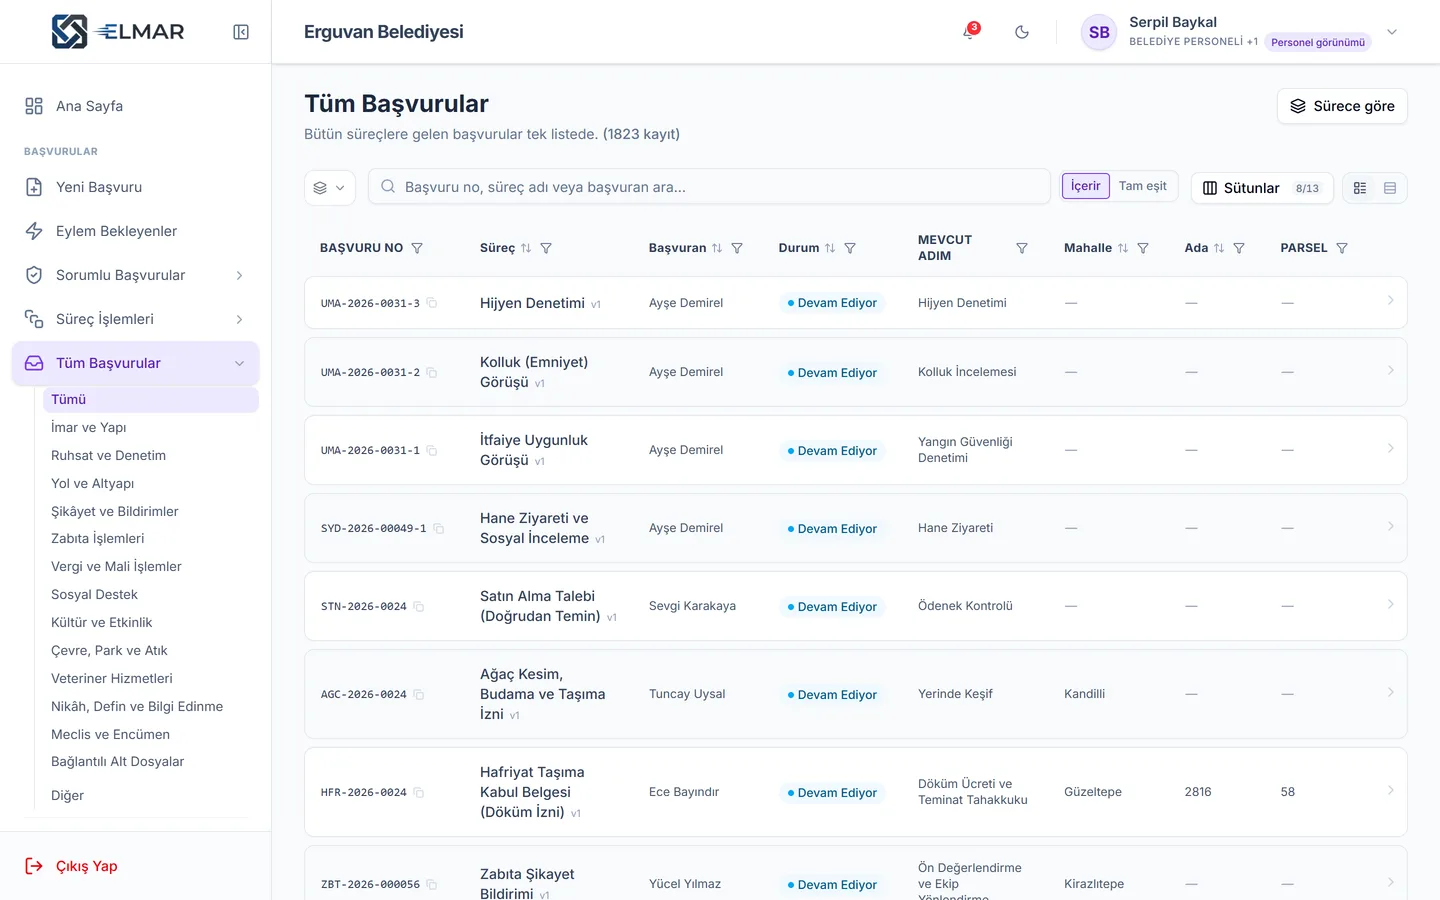The image size is (1440, 900).
Task: Filter the Ada column
Action: (x=1239, y=248)
